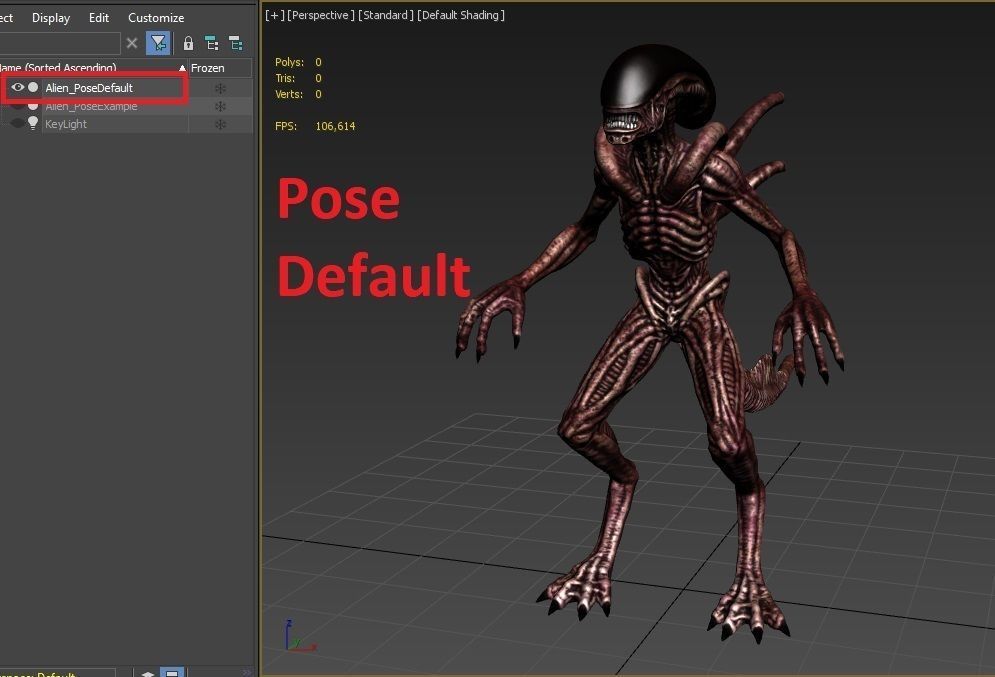Click the Frozen column header

(x=220, y=68)
